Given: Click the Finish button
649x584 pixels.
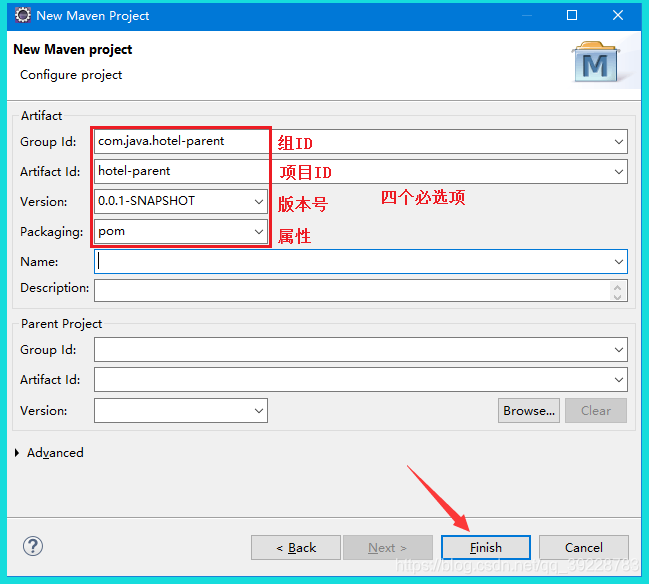Looking at the screenshot, I should pos(486,548).
